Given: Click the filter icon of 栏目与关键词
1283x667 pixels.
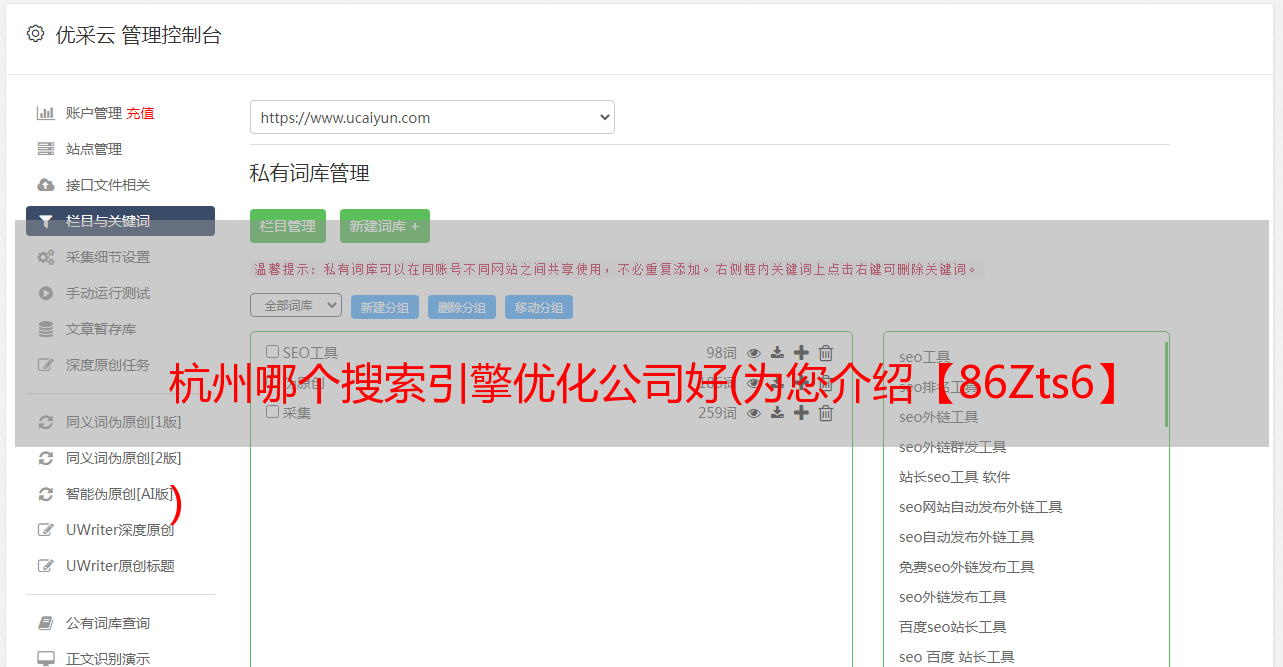Looking at the screenshot, I should (46, 221).
